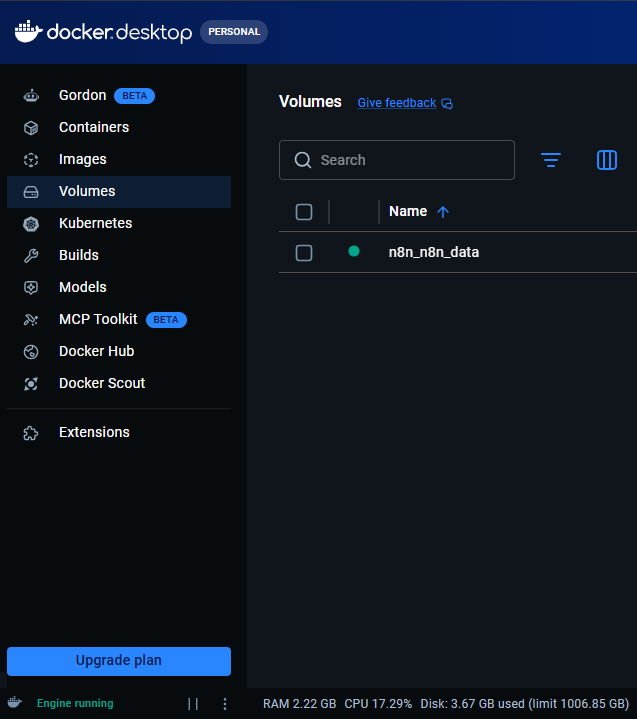Click the MCP Toolkit icon
Viewport: 637px width, 719px height.
tap(31, 320)
